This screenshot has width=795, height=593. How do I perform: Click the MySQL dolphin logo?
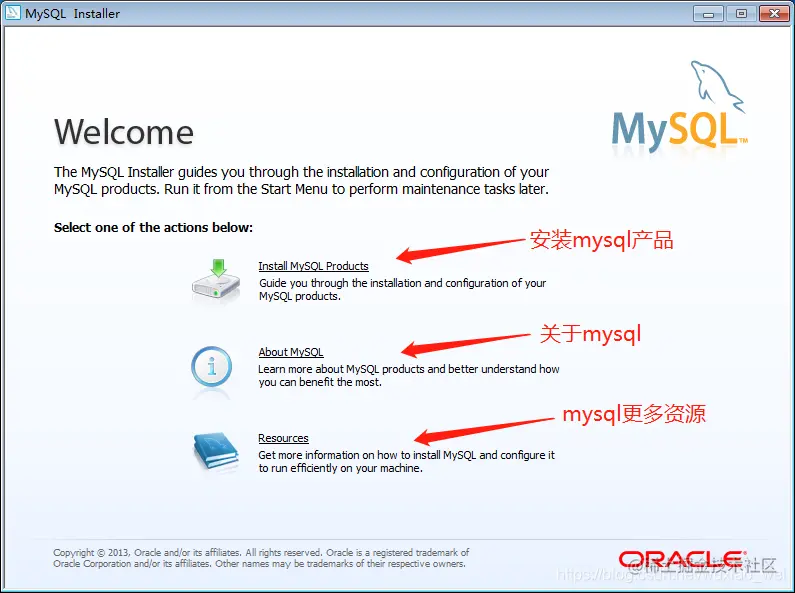point(679,107)
